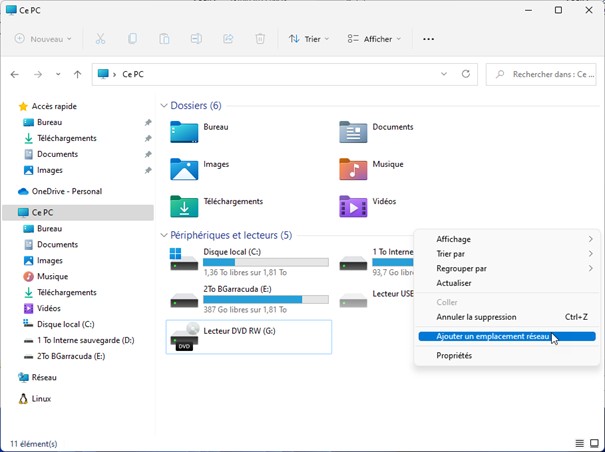Select Ajouter un emplacement réseau

(492, 337)
